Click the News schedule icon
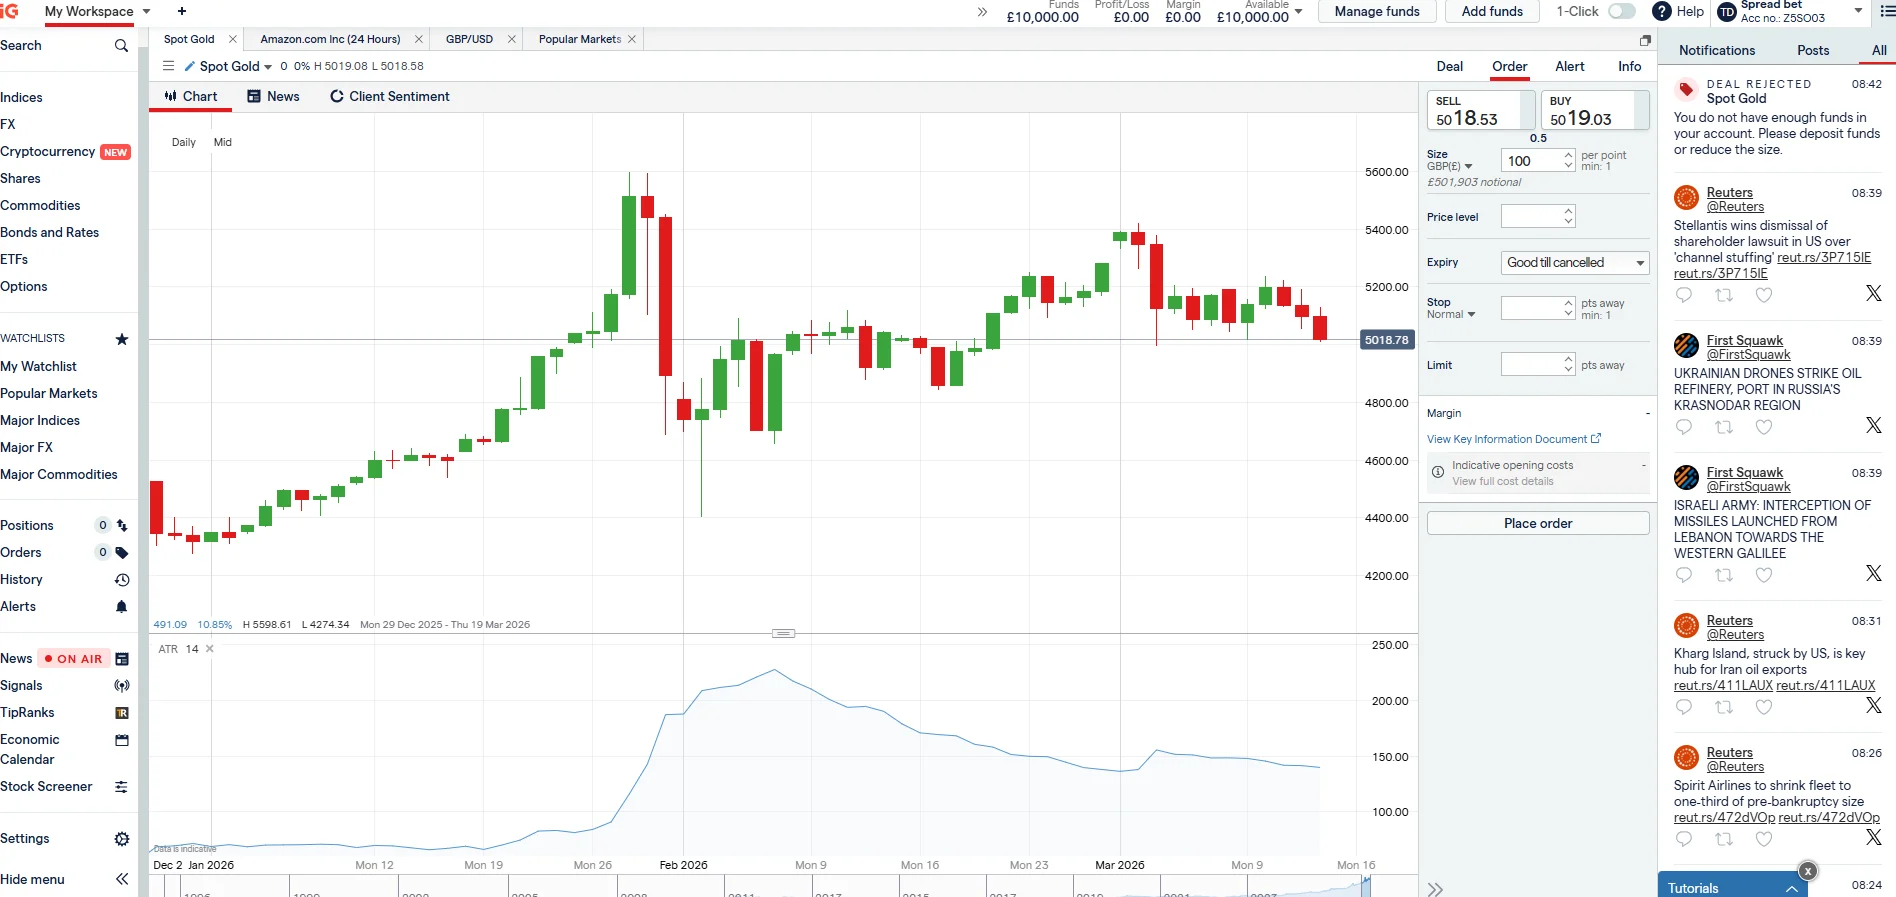1896x897 pixels. click(122, 659)
